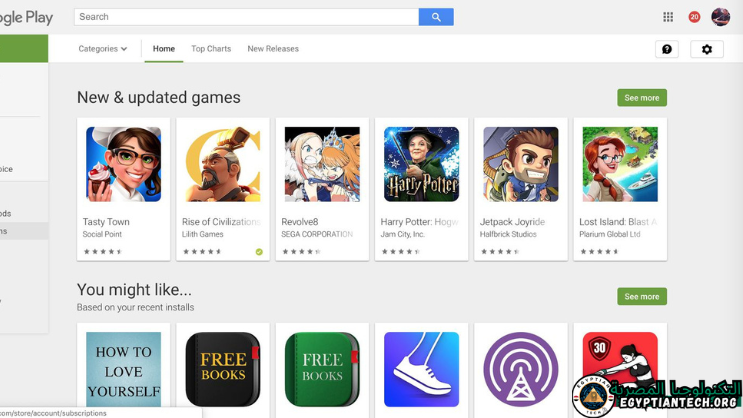Viewport: 743px width, 418px height.
Task: Select the Home tab
Action: [163, 49]
